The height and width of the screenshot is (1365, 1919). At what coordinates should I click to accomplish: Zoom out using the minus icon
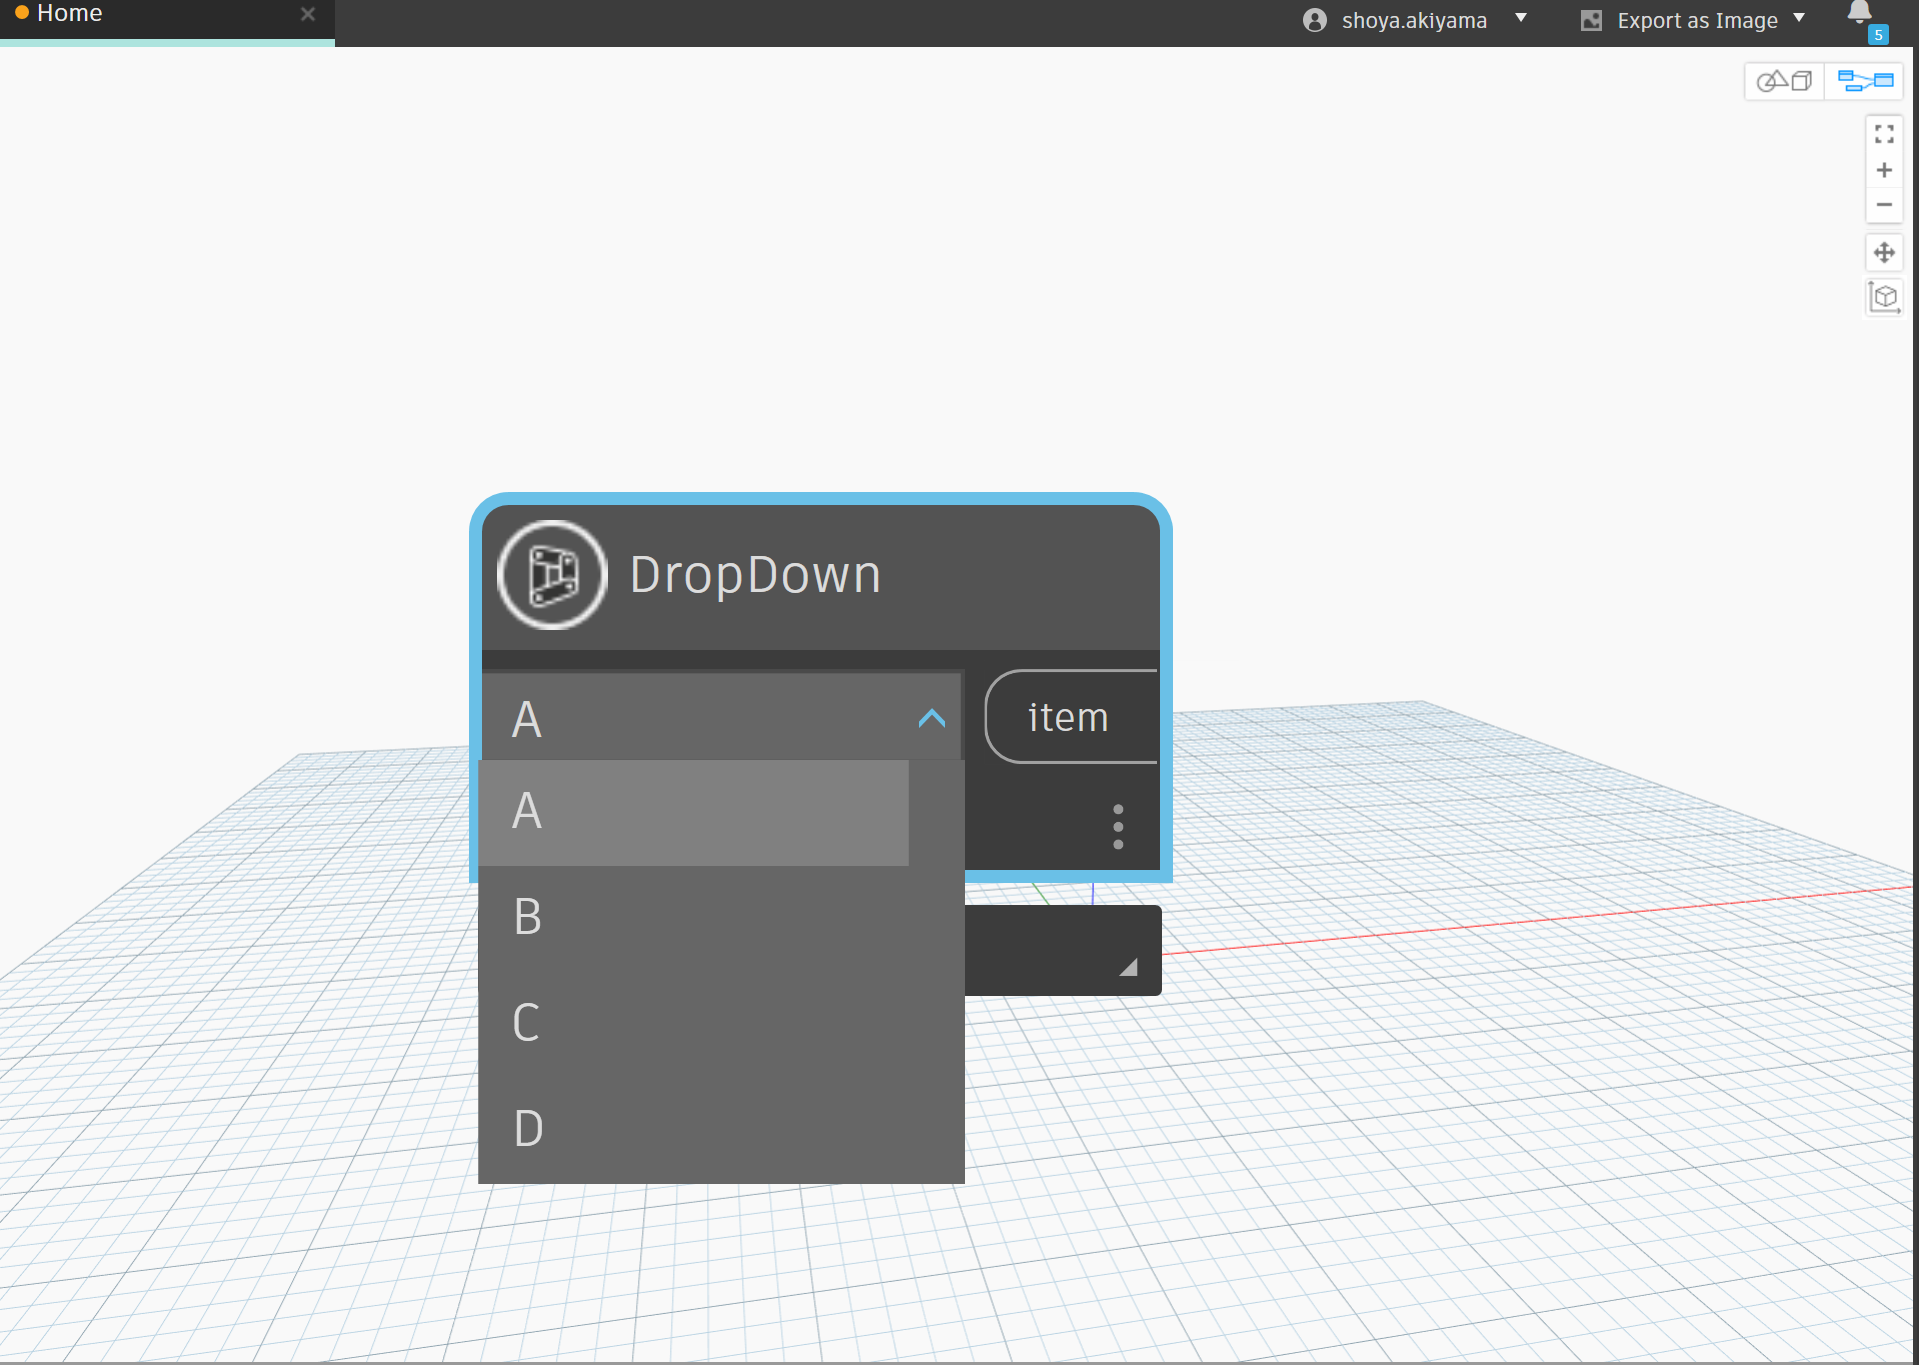click(1884, 205)
